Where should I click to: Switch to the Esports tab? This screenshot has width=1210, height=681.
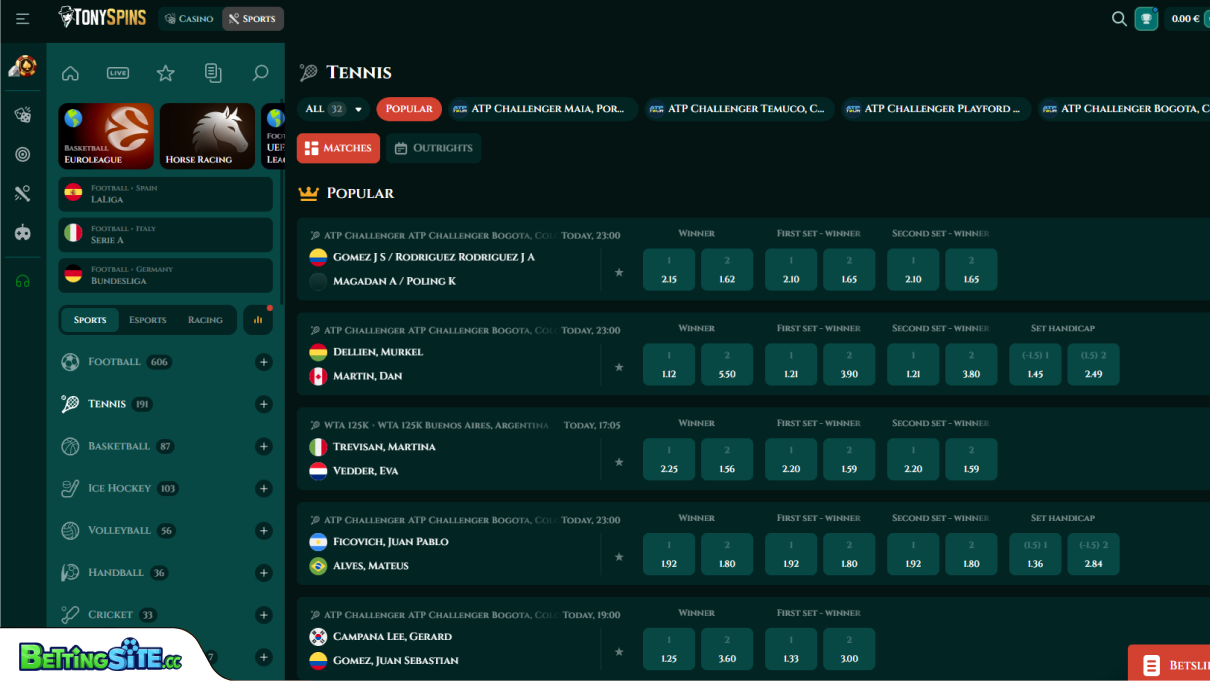(x=147, y=319)
